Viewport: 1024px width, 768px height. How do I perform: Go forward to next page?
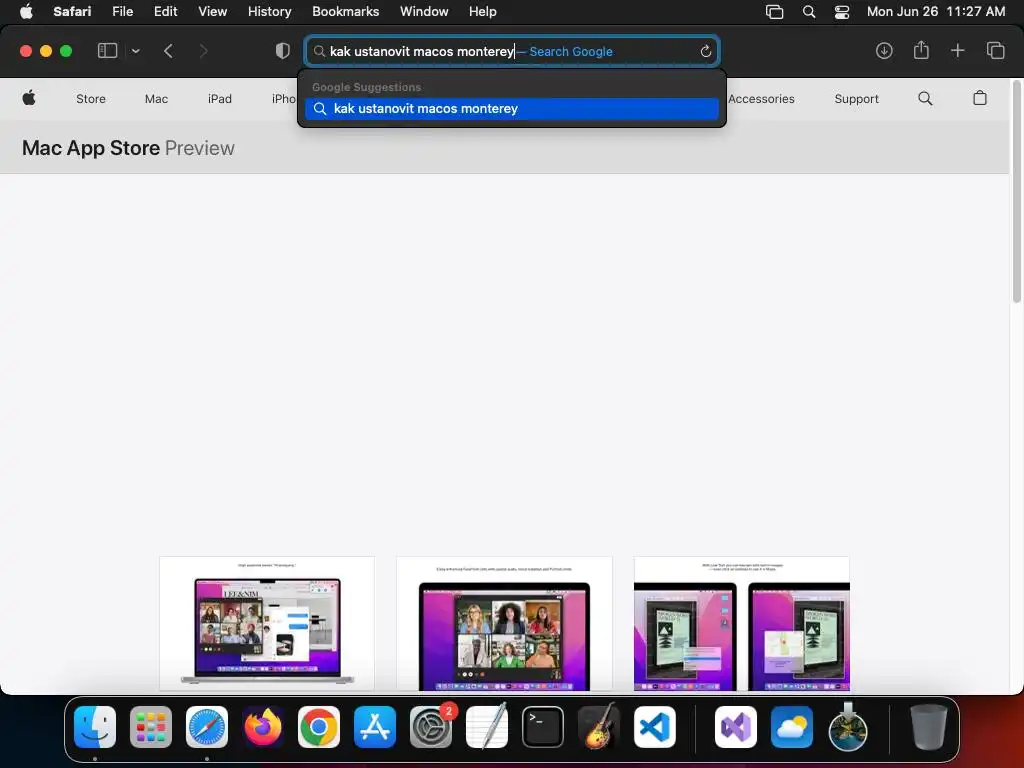203,51
